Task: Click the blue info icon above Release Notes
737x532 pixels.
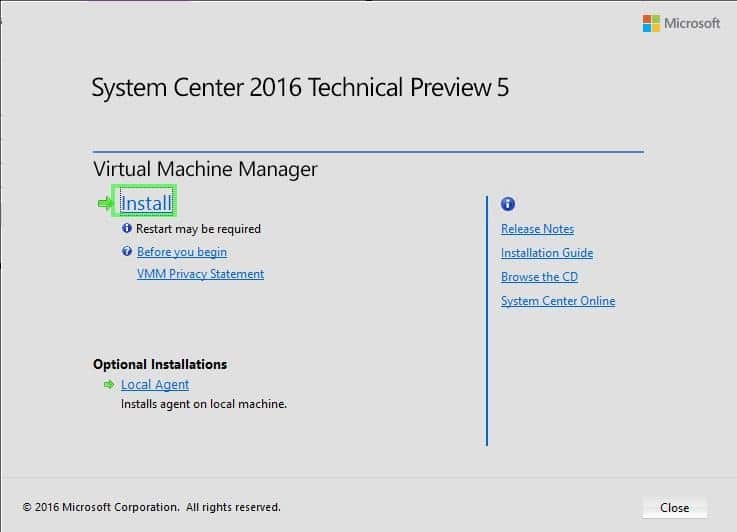Action: pyautogui.click(x=508, y=204)
